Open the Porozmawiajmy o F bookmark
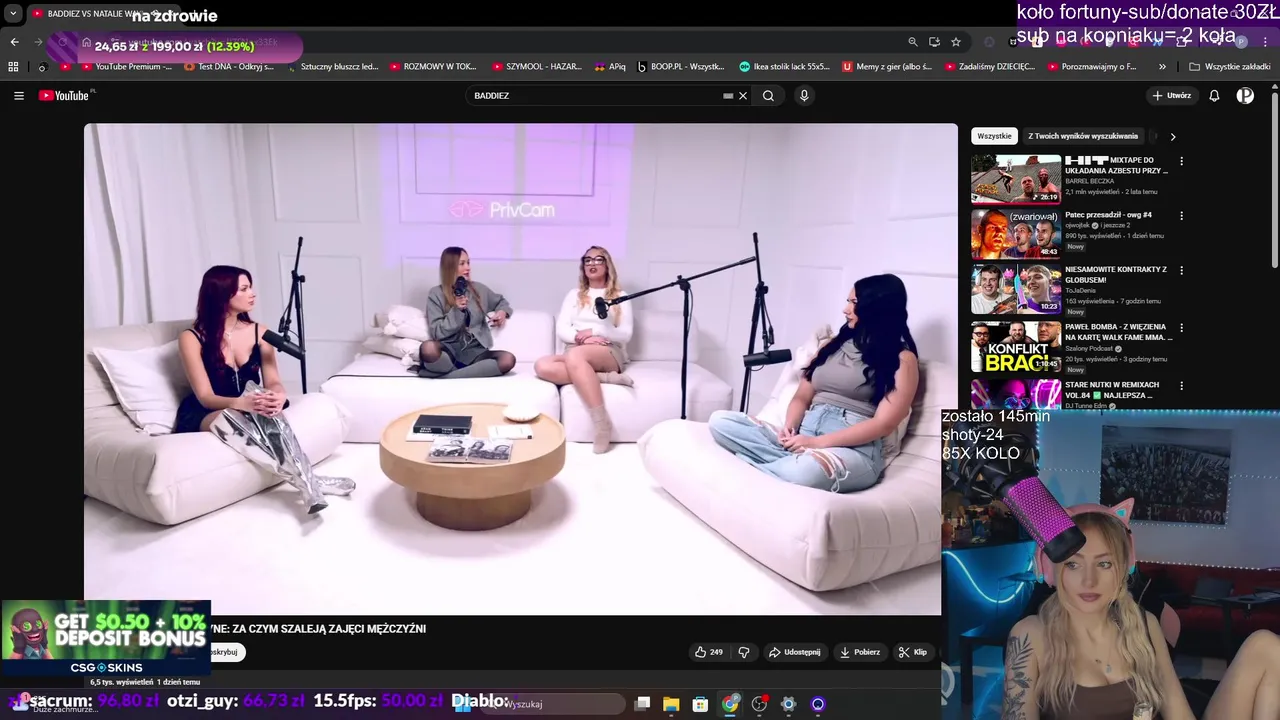1280x720 pixels. pos(1093,67)
